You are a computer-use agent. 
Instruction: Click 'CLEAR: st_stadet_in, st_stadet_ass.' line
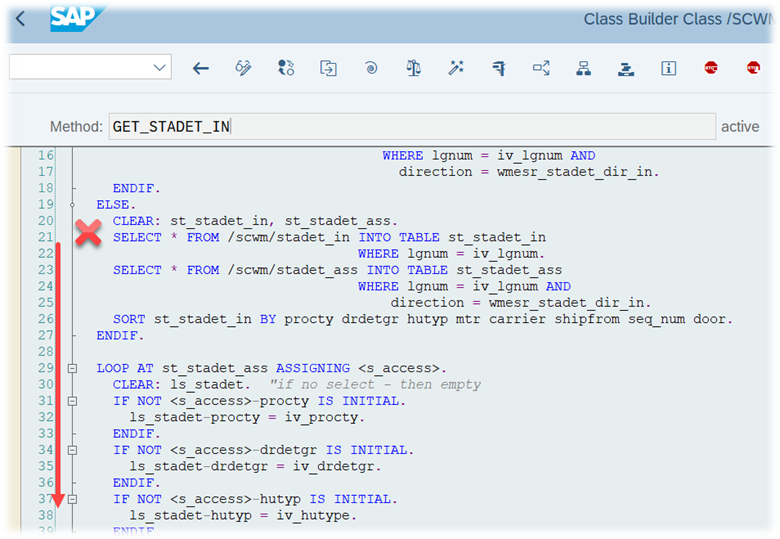point(255,221)
